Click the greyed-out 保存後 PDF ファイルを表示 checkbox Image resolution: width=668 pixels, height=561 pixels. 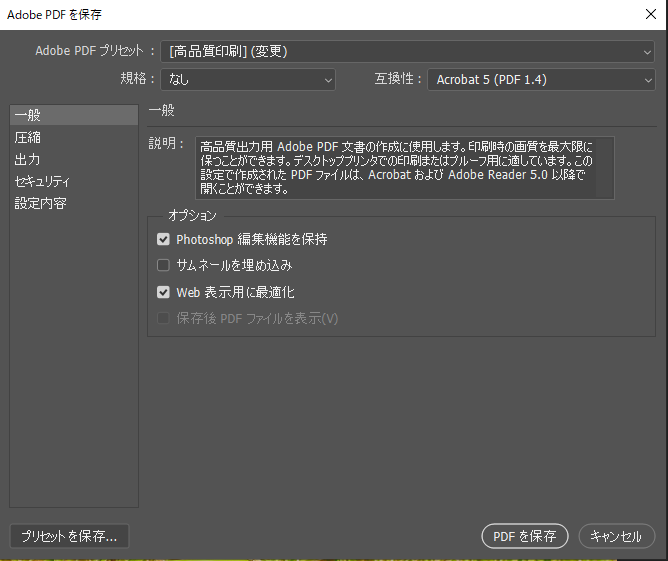tap(164, 319)
